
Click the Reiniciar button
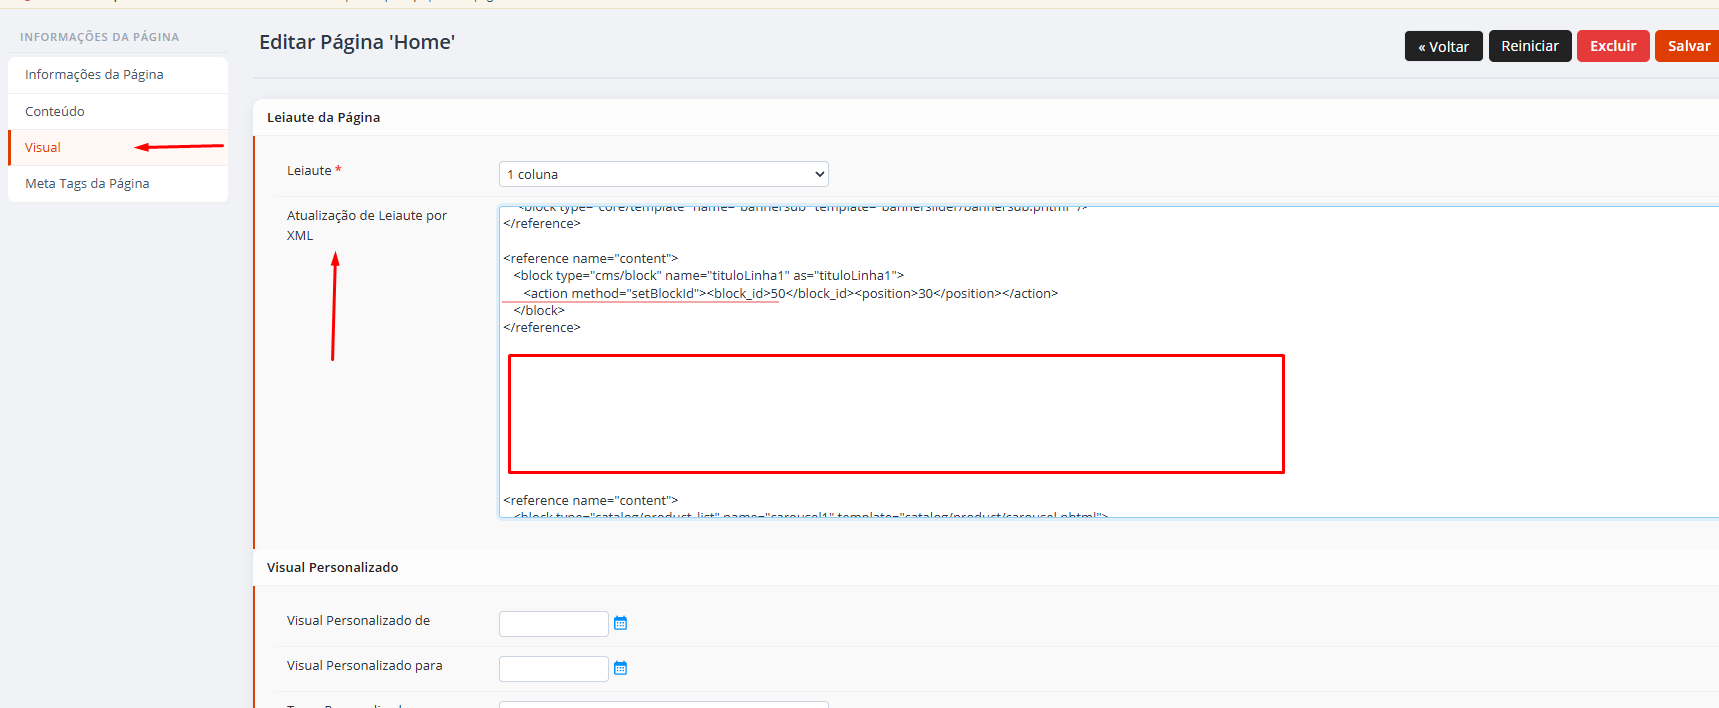(1530, 46)
